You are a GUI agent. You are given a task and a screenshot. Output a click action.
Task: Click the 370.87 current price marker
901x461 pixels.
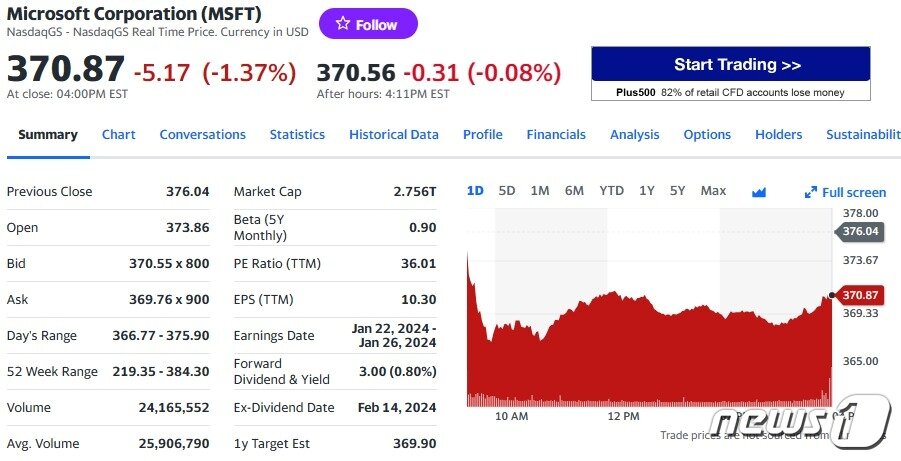(859, 295)
